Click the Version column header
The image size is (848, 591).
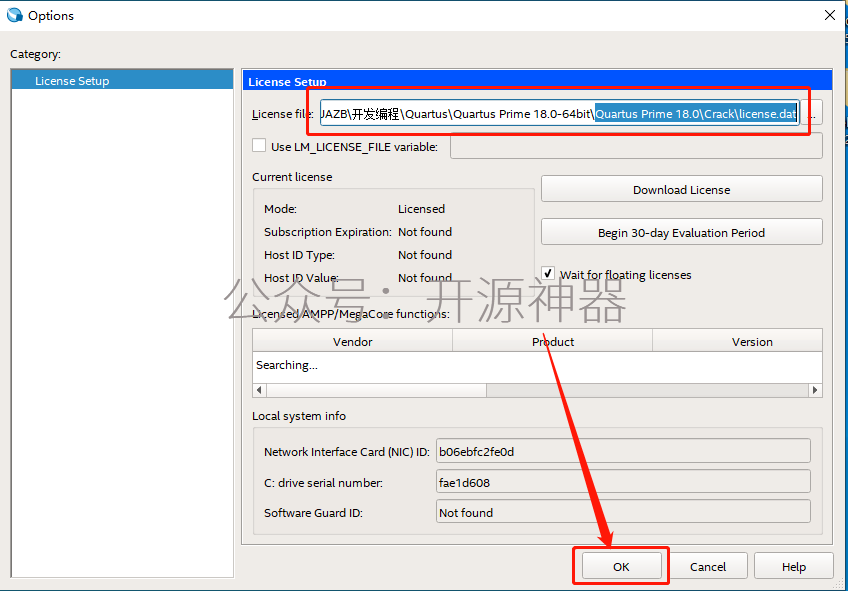[737, 341]
